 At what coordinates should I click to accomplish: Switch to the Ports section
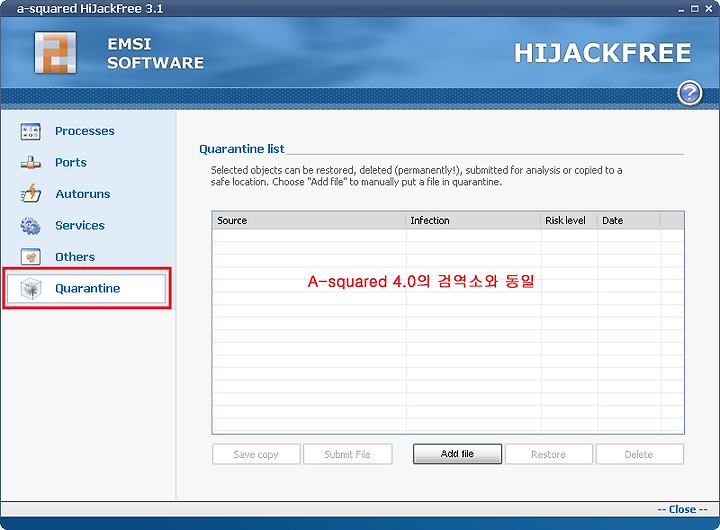click(71, 163)
